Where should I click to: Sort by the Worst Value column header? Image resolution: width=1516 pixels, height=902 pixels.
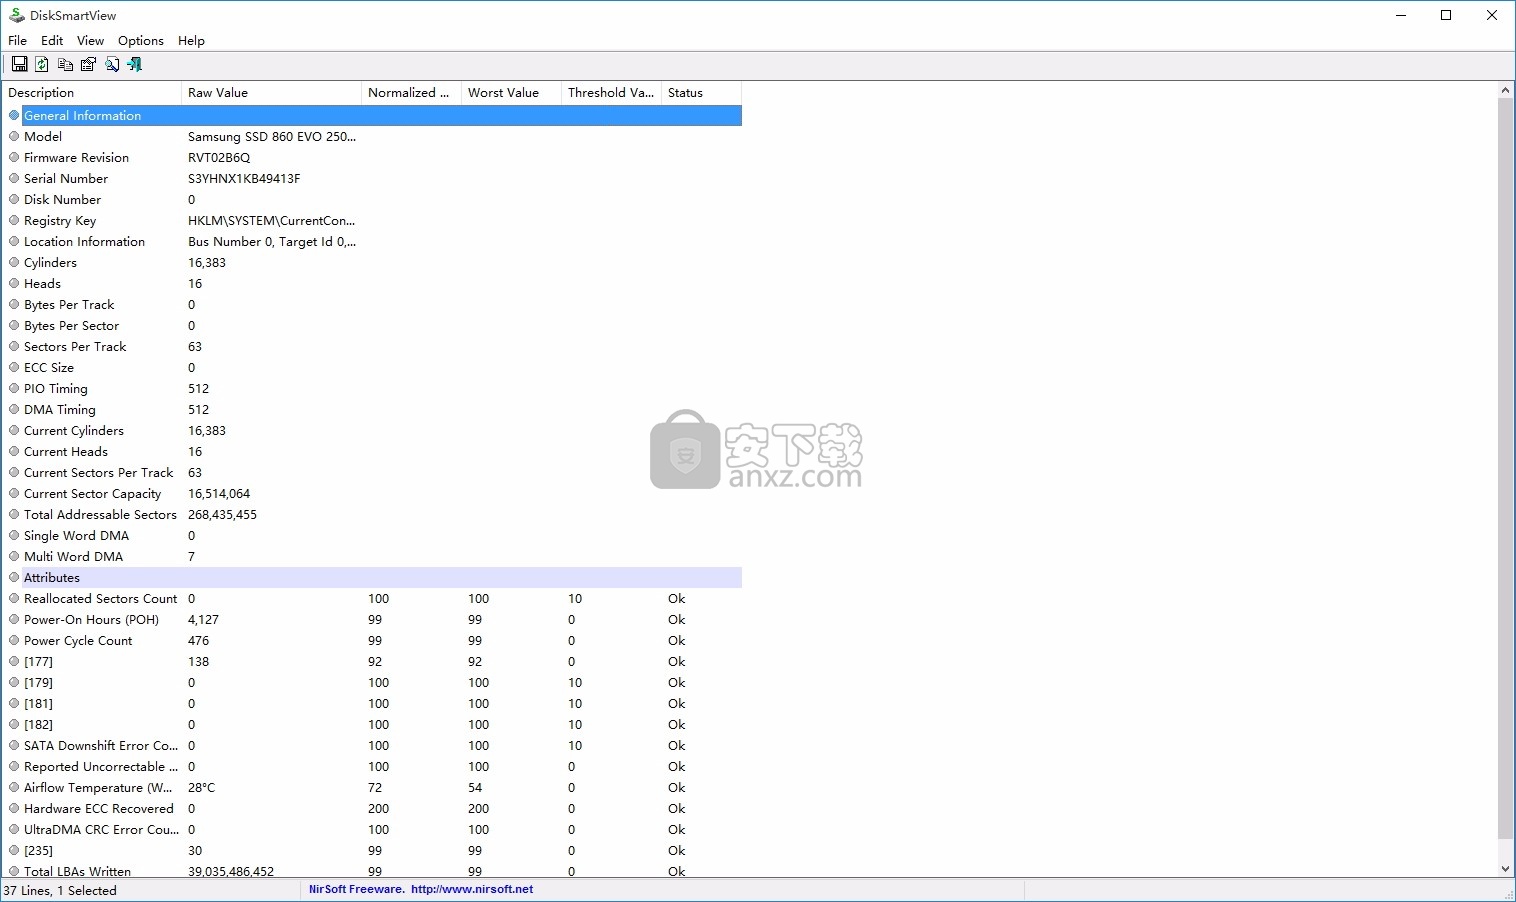511,92
